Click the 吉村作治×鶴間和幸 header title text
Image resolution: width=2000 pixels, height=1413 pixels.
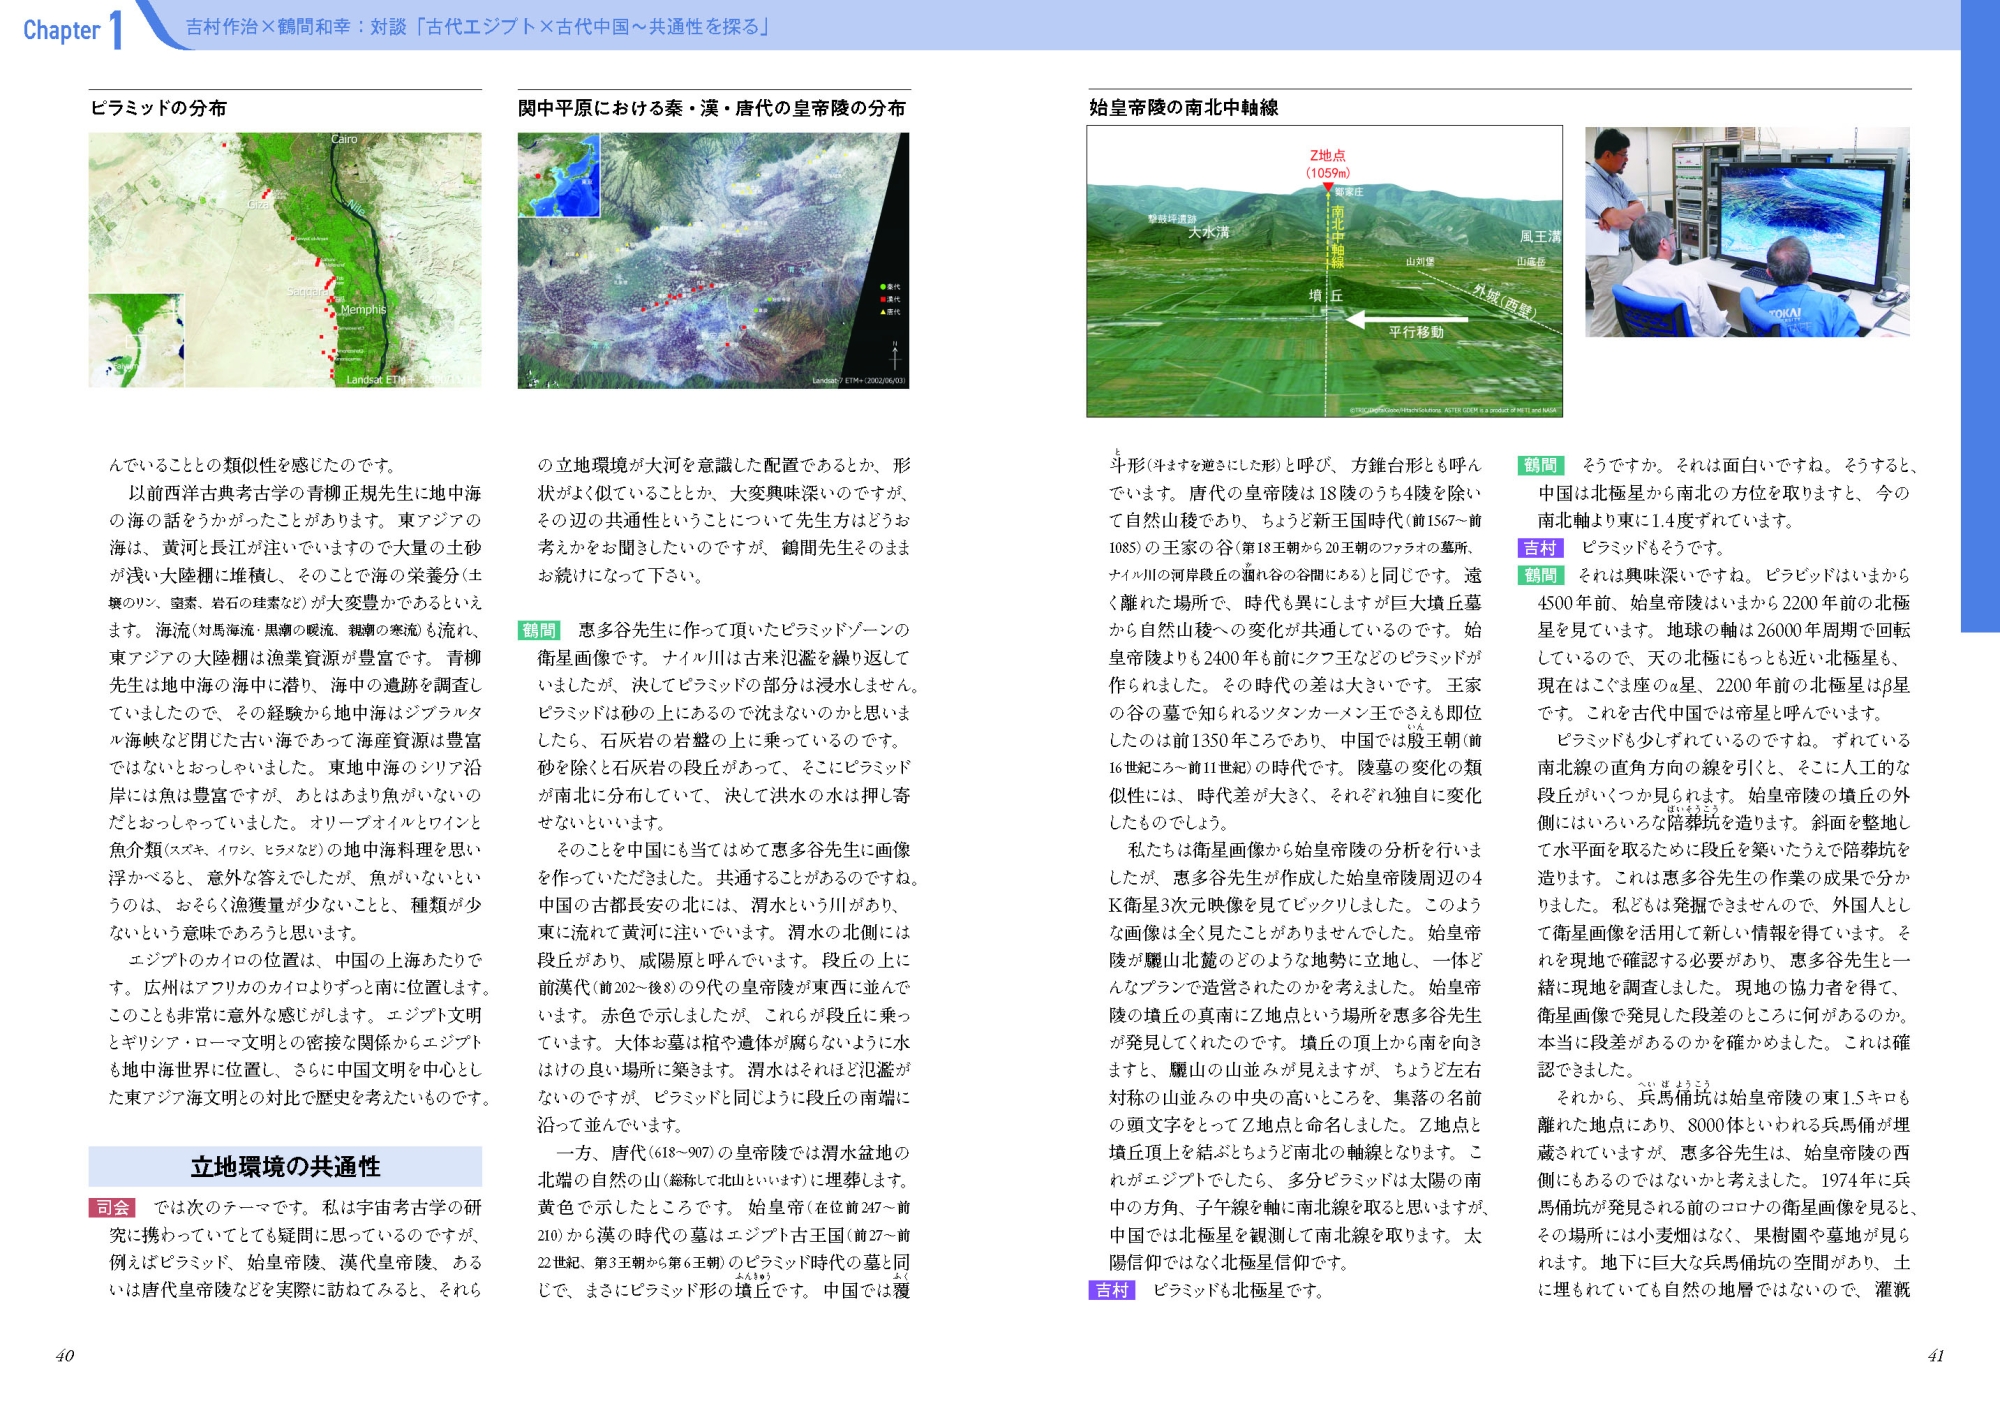(477, 27)
